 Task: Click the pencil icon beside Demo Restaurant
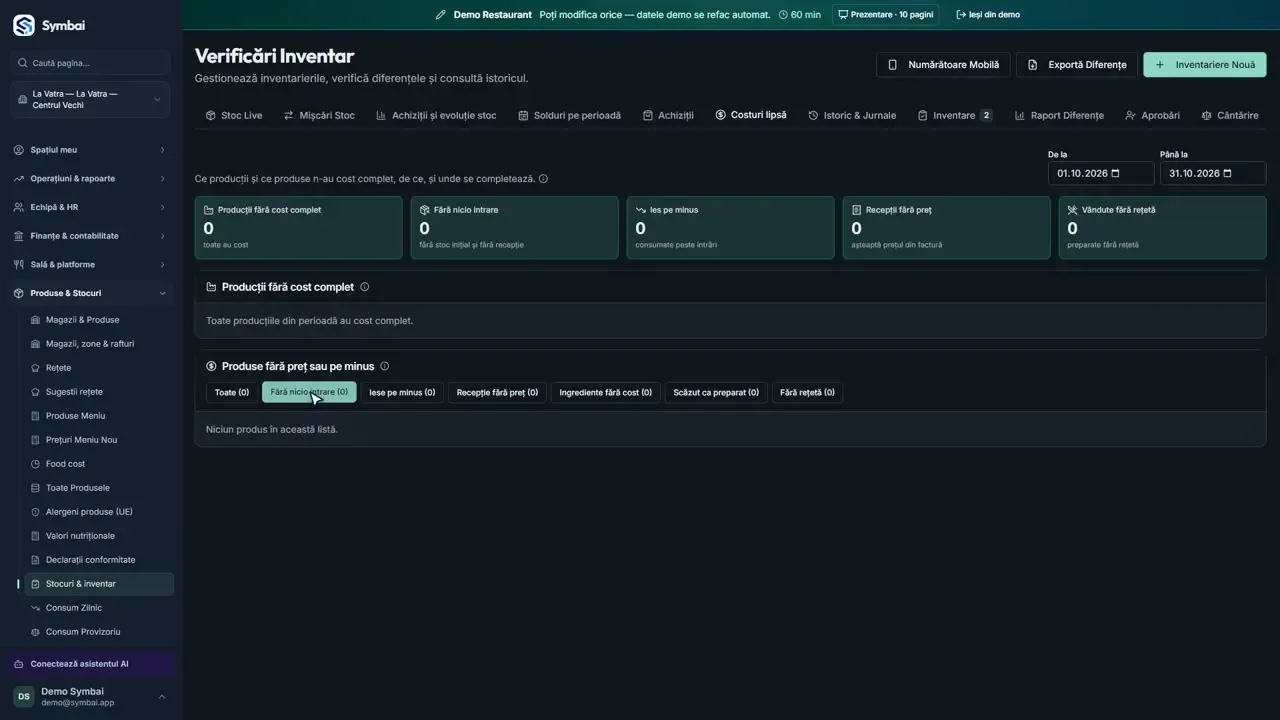pyautogui.click(x=441, y=15)
